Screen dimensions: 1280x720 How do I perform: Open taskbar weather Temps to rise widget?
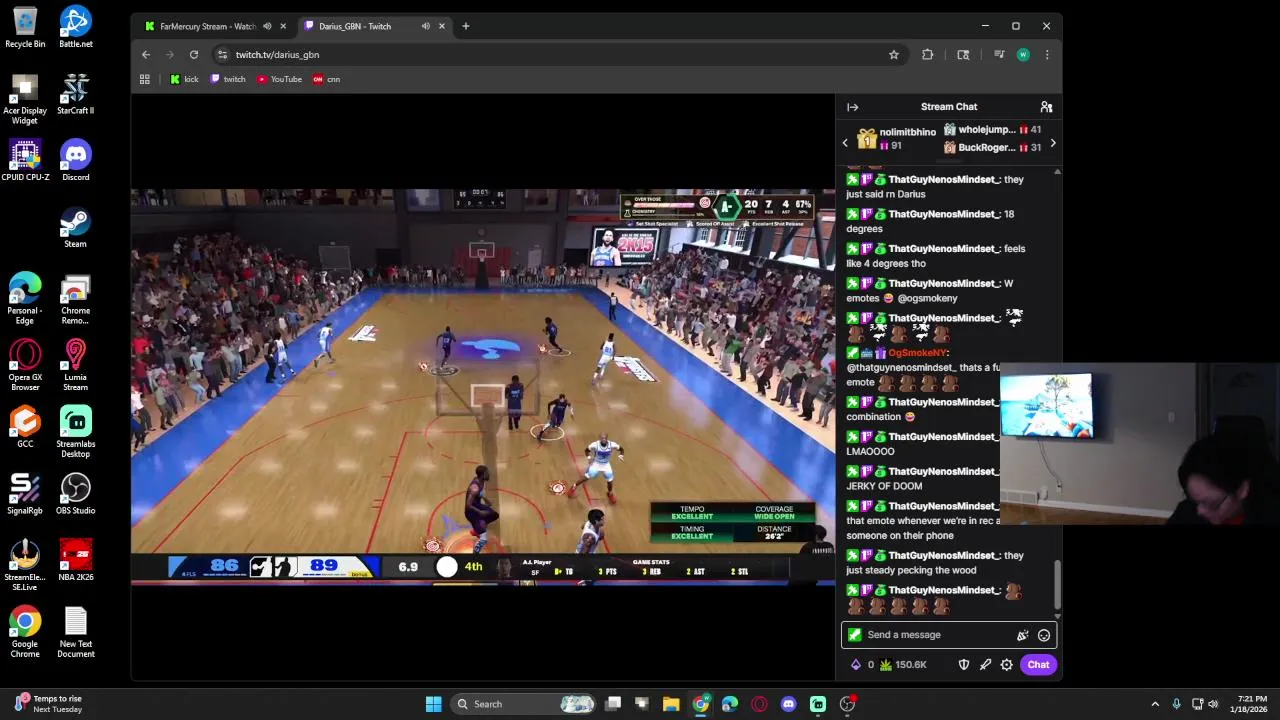48,704
